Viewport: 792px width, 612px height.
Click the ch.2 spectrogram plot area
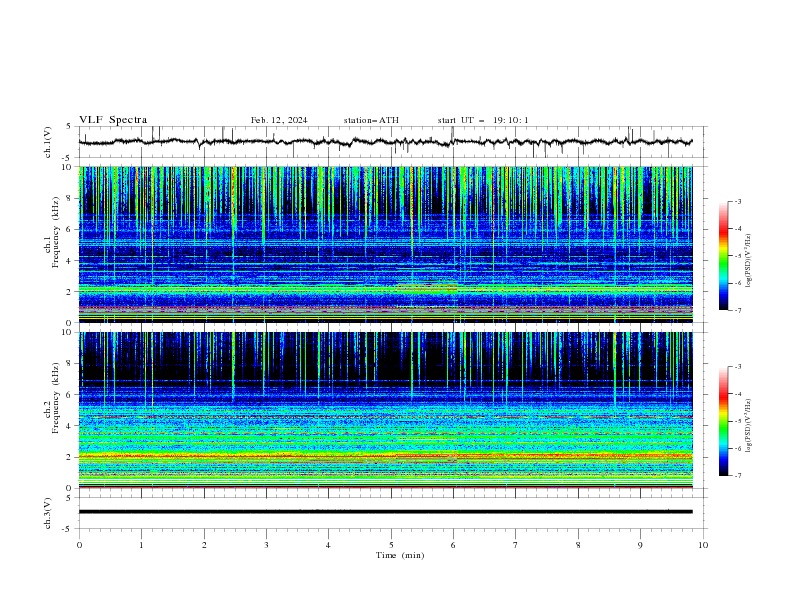tap(385, 410)
